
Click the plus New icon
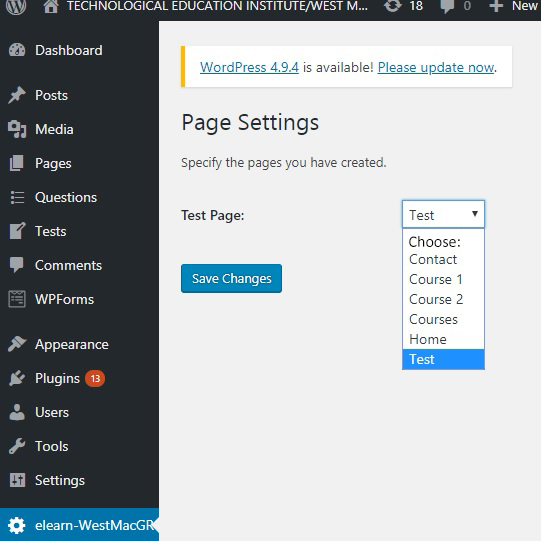(x=496, y=6)
